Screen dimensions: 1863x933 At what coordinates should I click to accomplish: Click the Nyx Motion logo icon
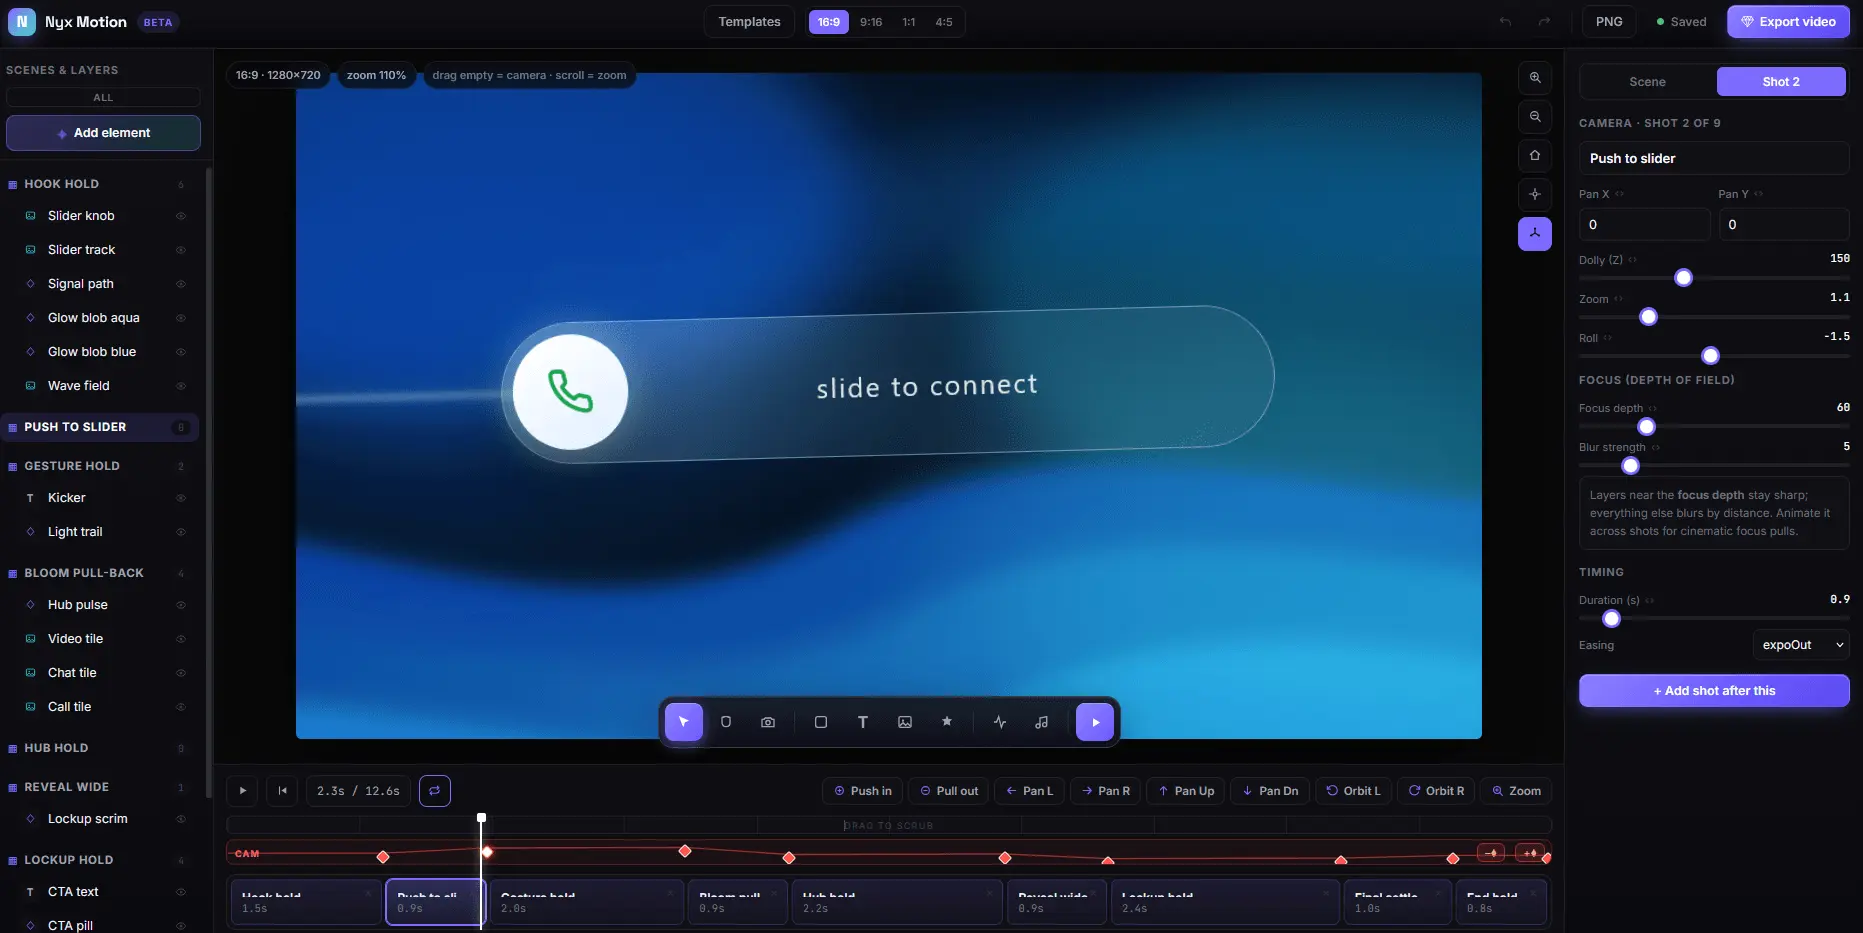pos(22,21)
